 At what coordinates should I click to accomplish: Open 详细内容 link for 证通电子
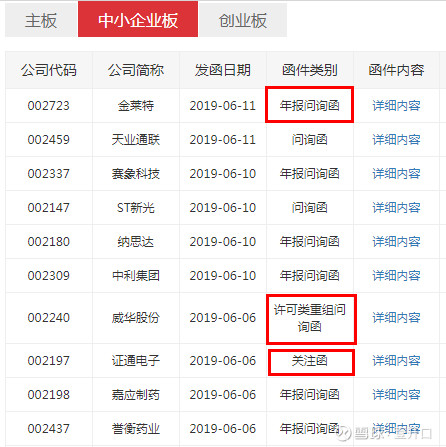pyautogui.click(x=396, y=361)
